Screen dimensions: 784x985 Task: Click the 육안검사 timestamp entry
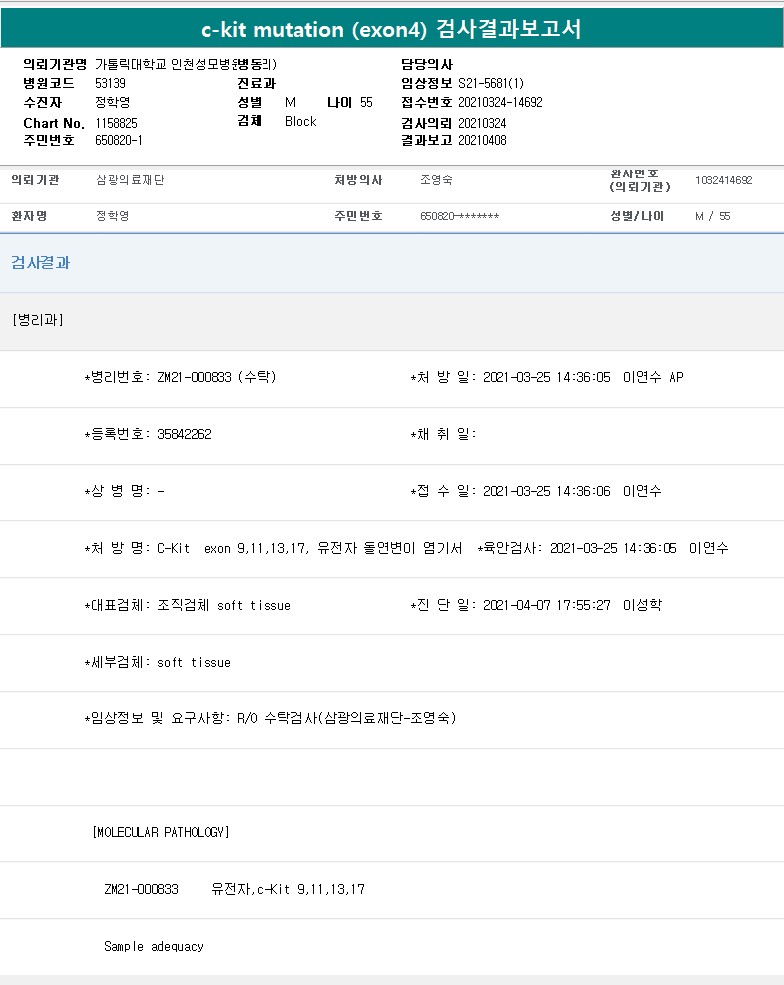click(x=602, y=548)
